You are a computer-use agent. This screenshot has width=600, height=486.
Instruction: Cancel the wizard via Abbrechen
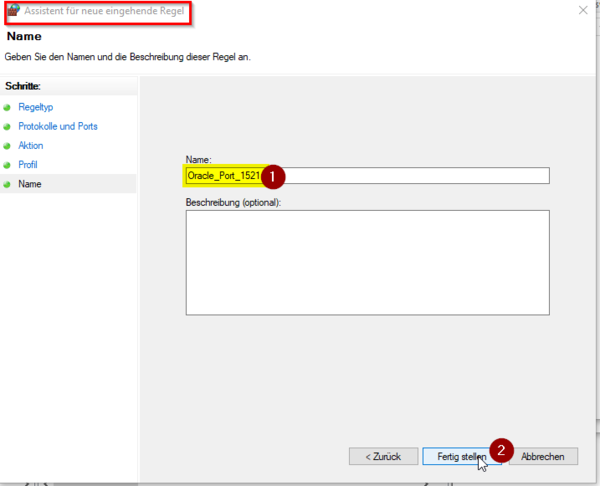543,456
